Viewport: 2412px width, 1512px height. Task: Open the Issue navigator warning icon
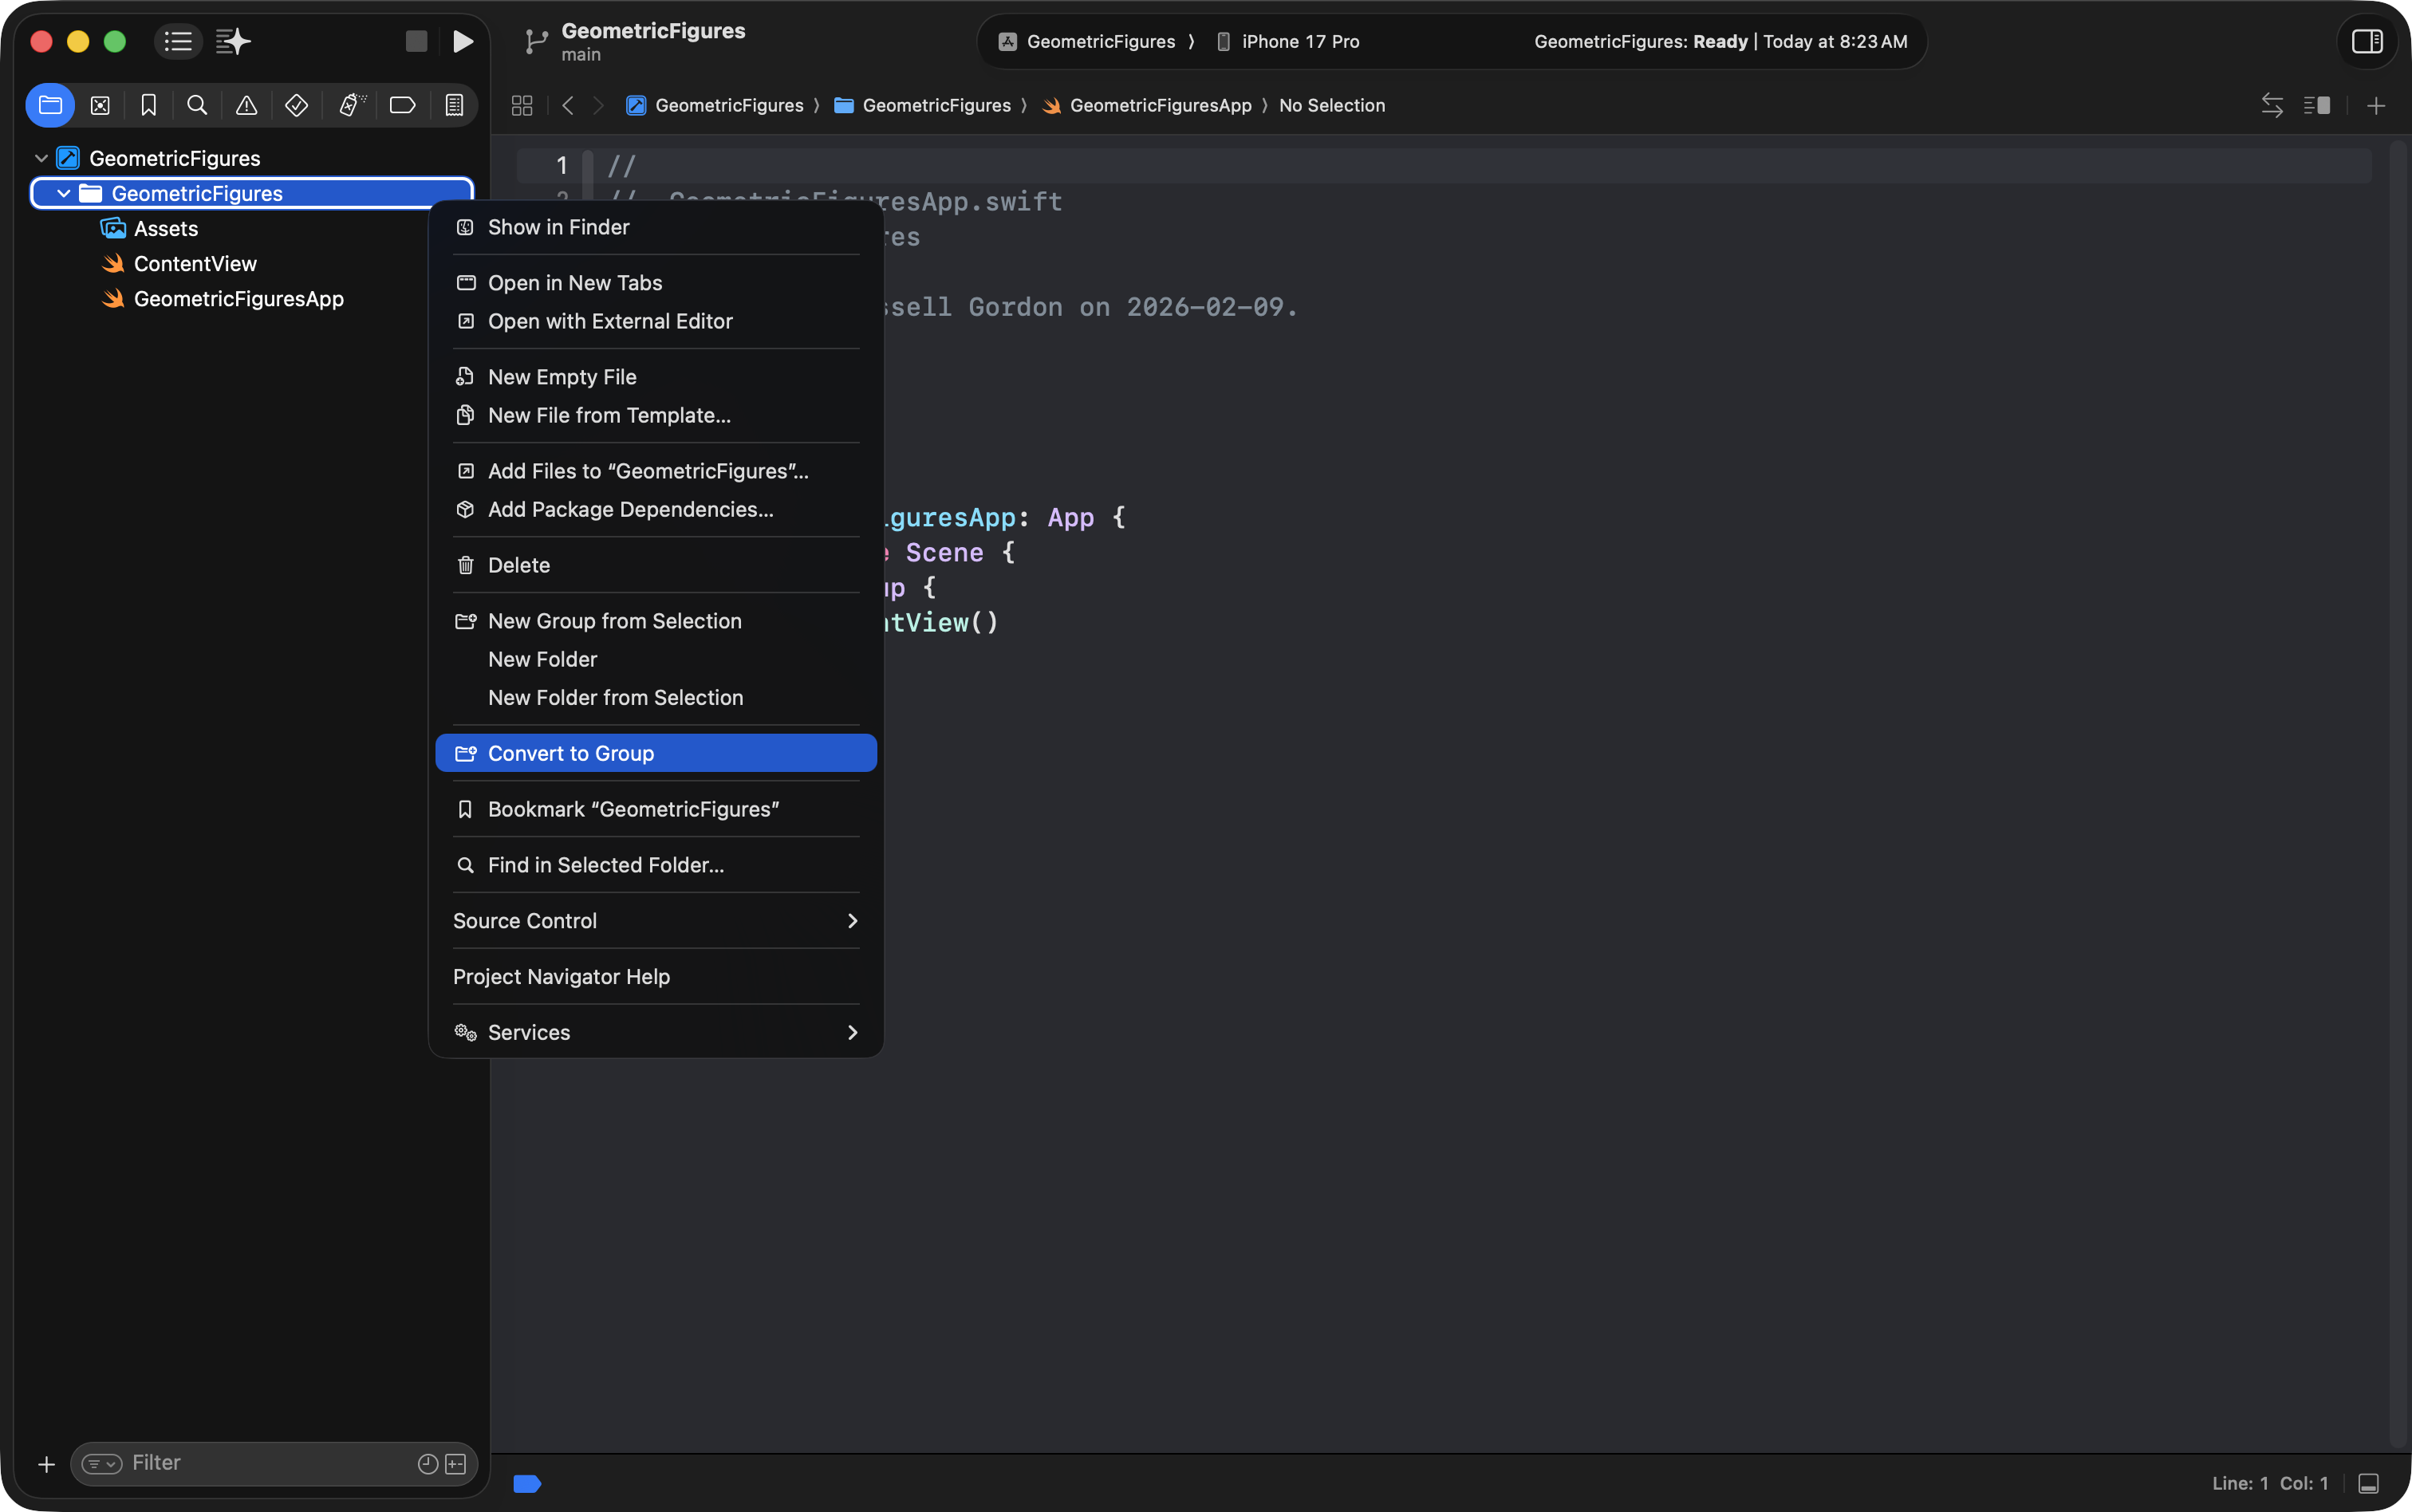tap(246, 105)
